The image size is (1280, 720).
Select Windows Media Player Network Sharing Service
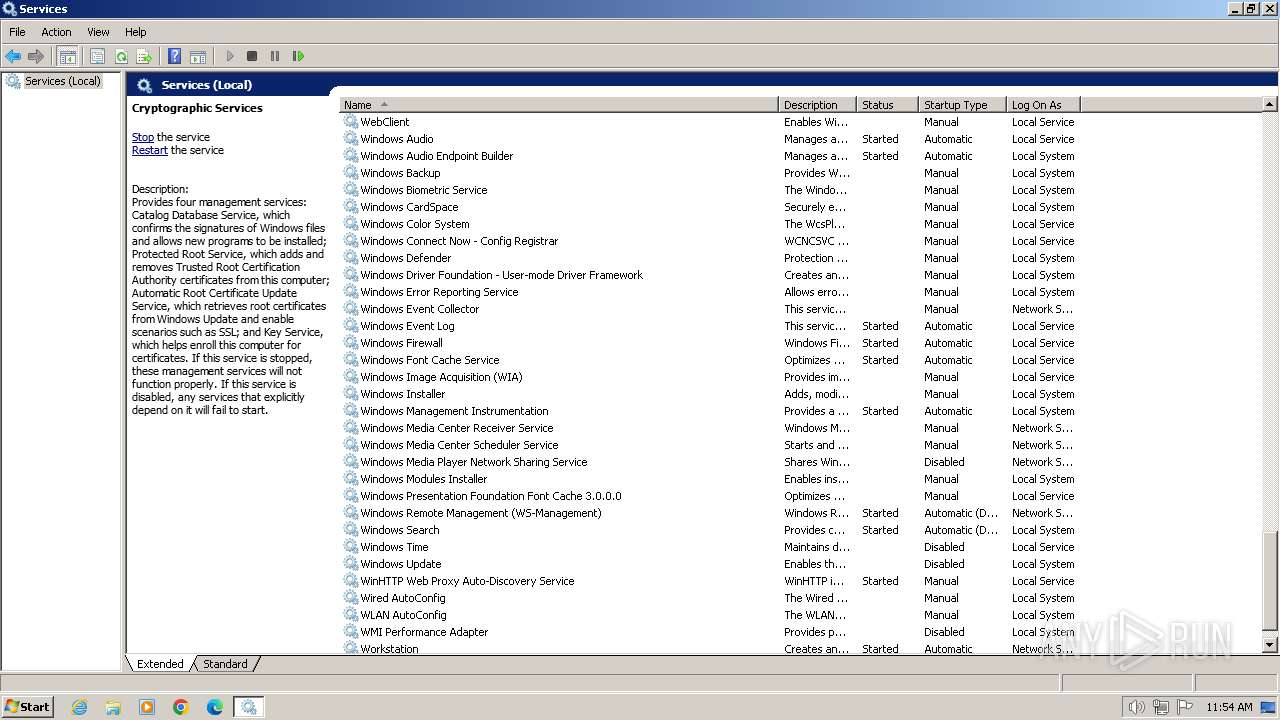click(474, 462)
